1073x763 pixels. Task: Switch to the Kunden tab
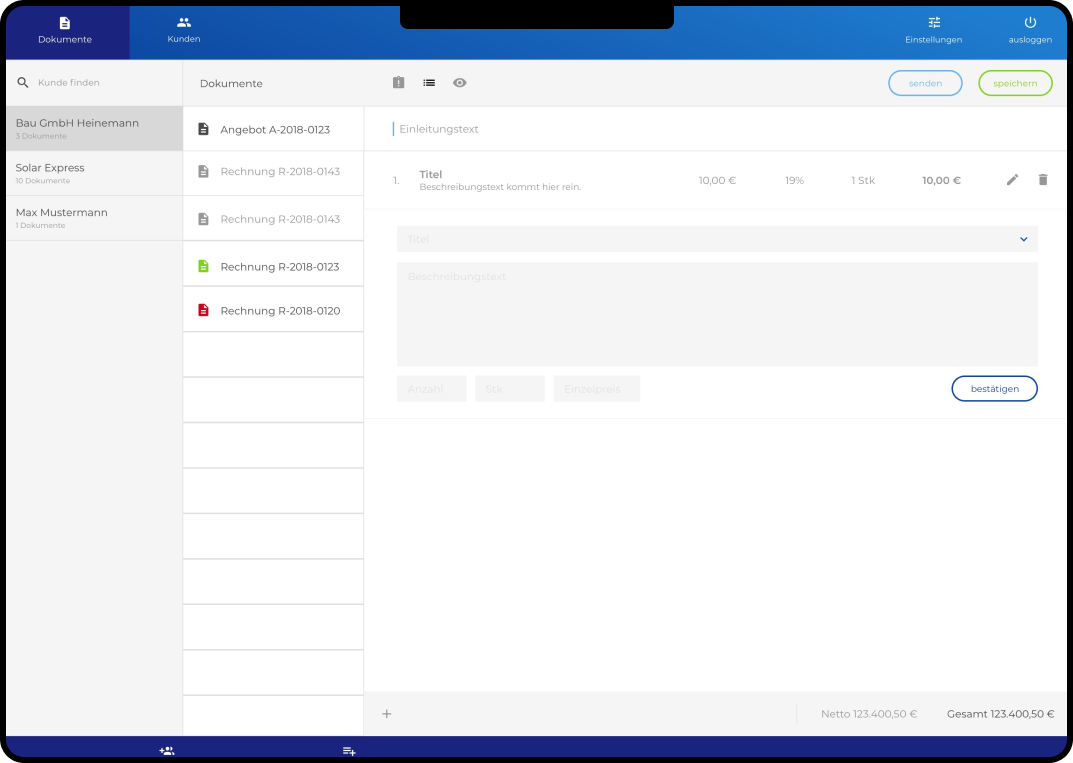click(184, 31)
